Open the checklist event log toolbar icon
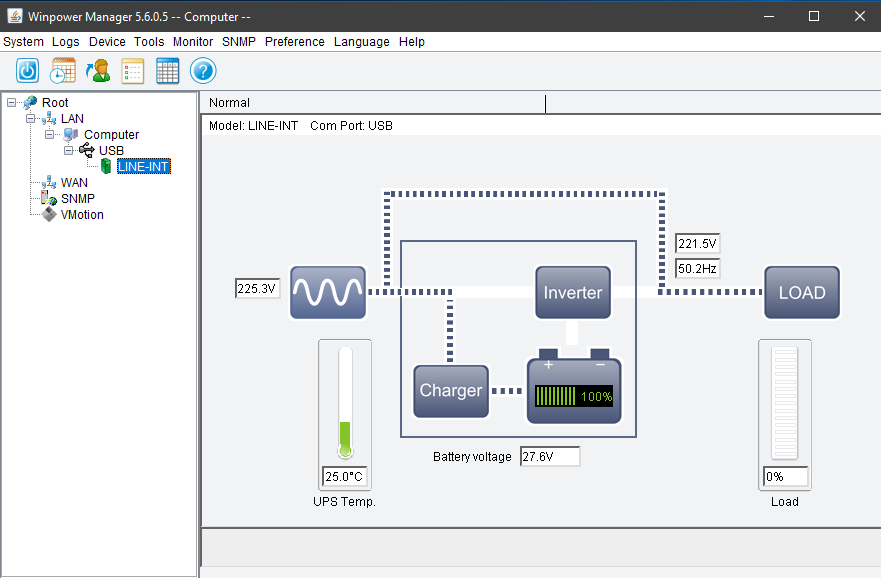This screenshot has width=881, height=578. point(133,71)
